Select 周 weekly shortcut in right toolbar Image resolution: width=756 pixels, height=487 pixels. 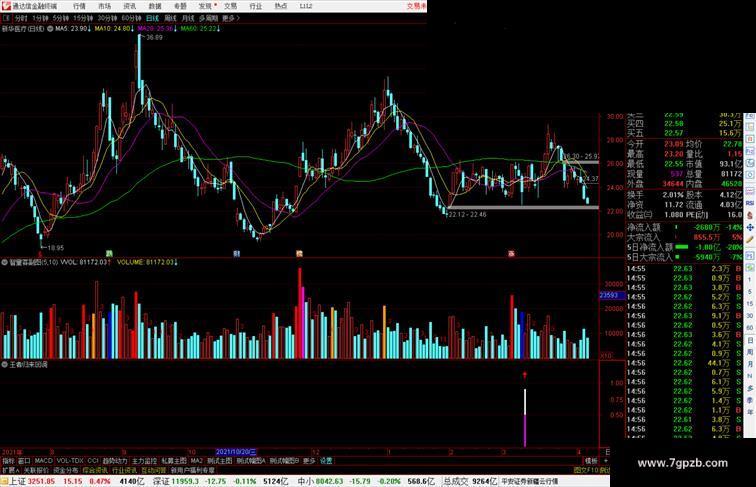[x=750, y=352]
